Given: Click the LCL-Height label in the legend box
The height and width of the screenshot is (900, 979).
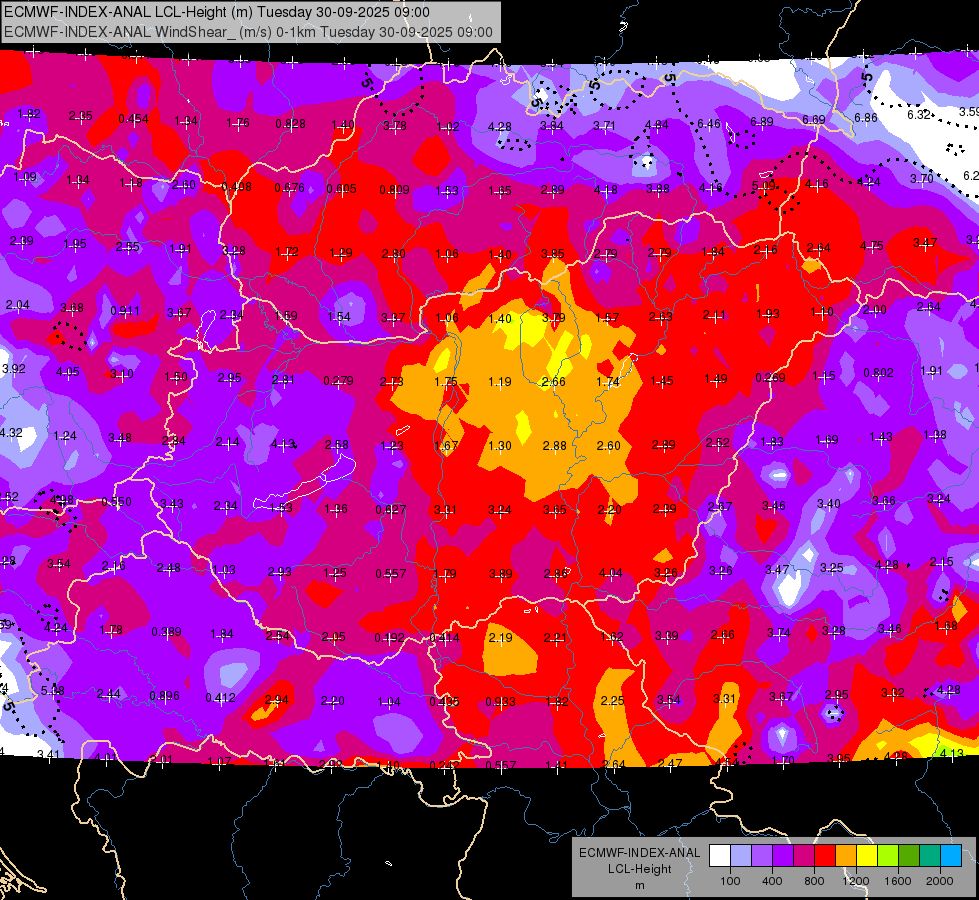Looking at the screenshot, I should pyautogui.click(x=639, y=869).
